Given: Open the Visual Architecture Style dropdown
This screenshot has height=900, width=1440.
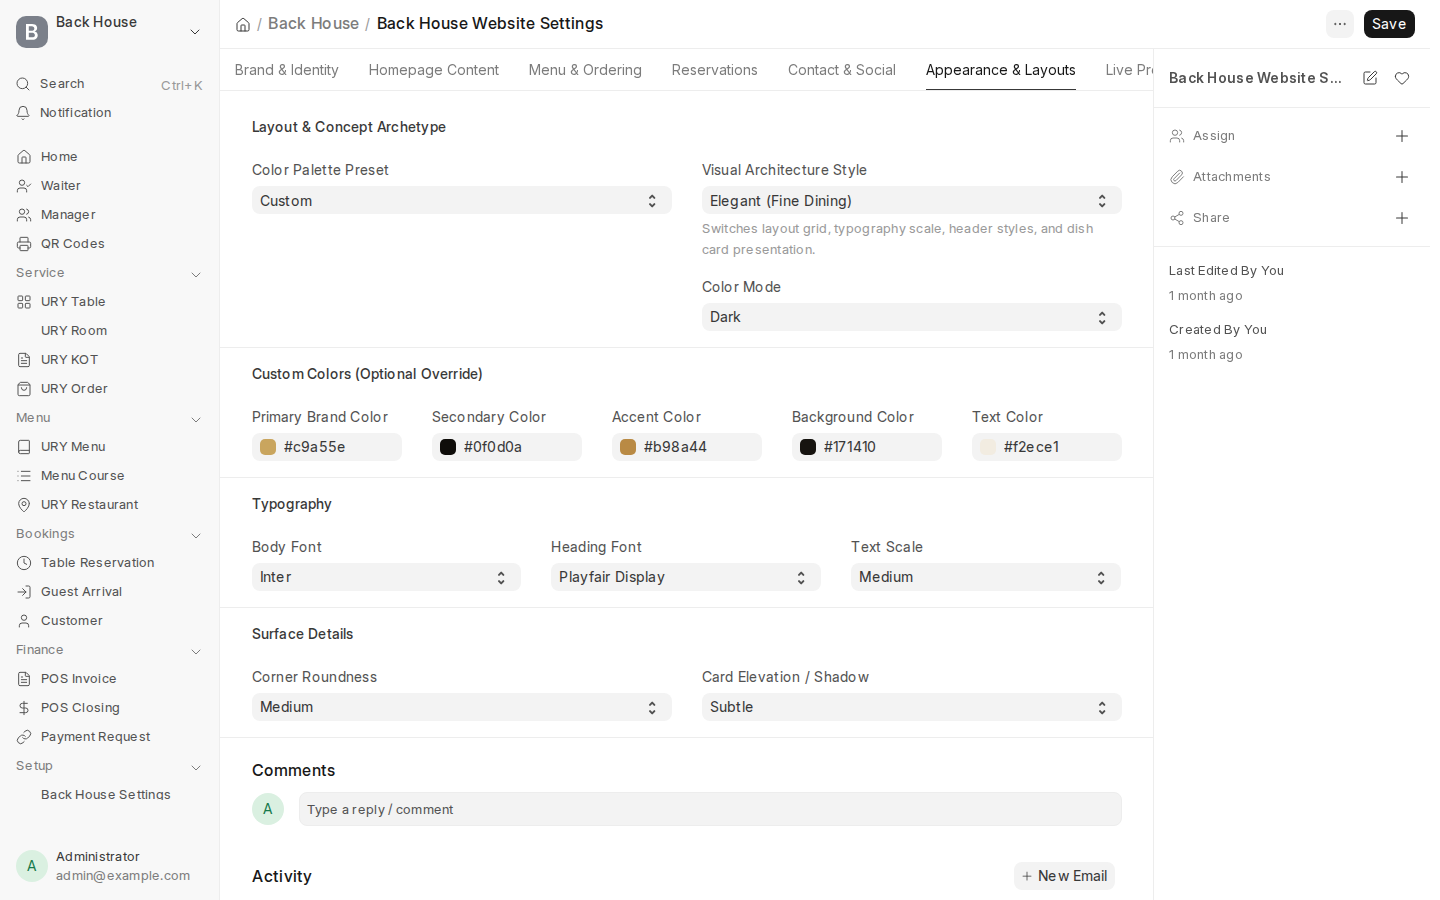Looking at the screenshot, I should (x=911, y=201).
